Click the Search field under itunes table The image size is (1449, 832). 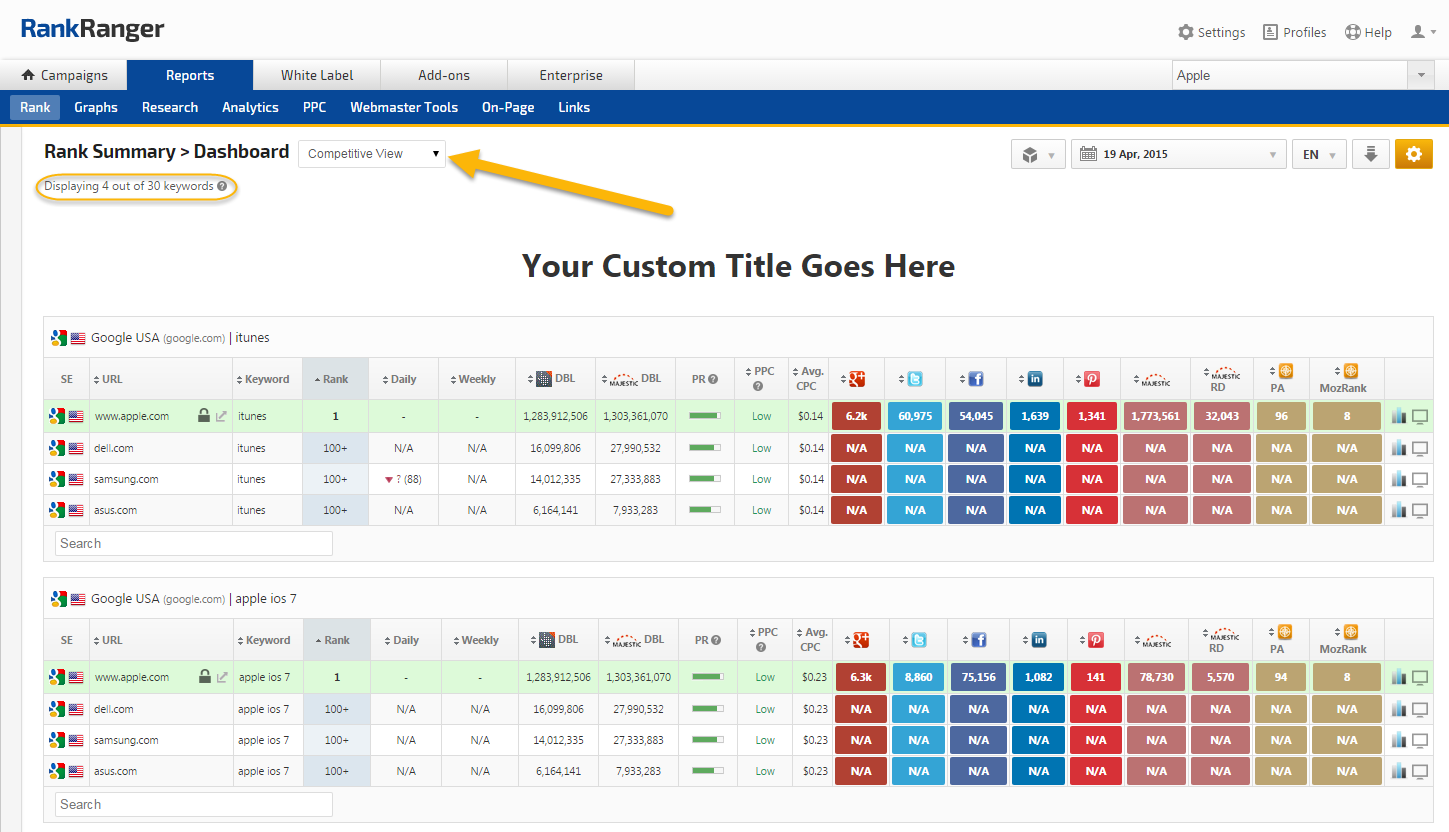point(194,543)
